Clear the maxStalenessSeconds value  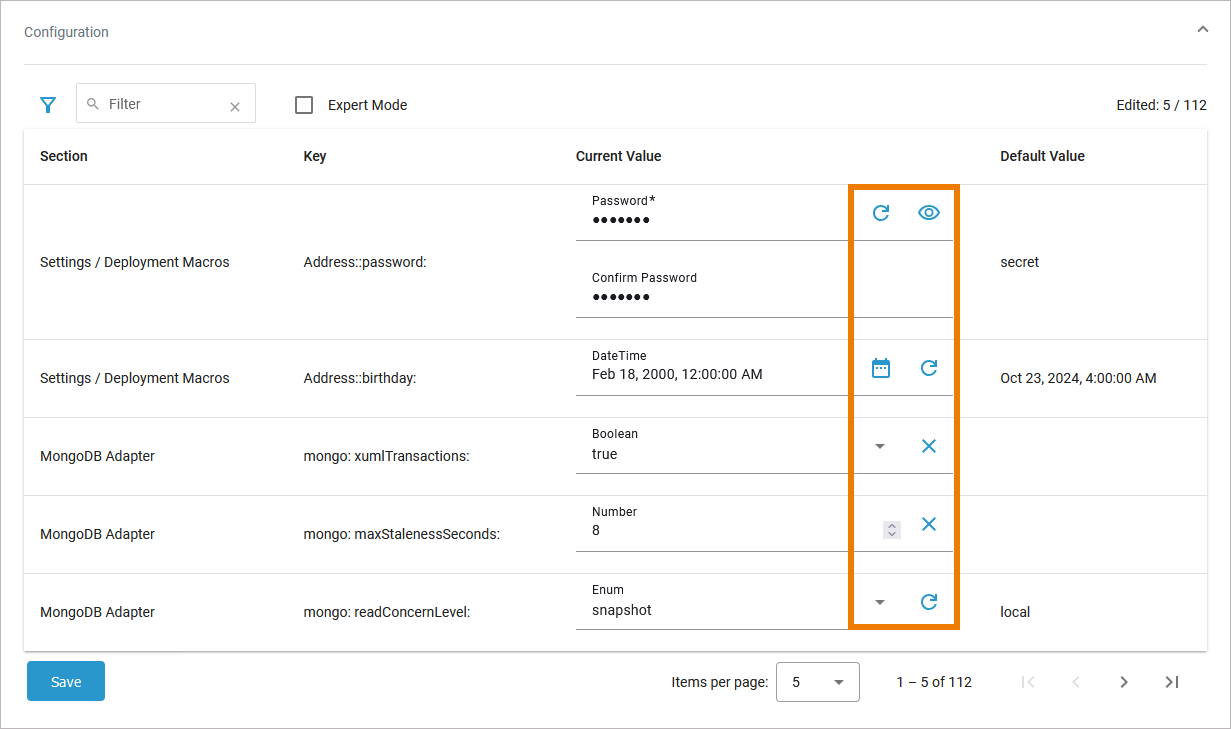[x=929, y=524]
